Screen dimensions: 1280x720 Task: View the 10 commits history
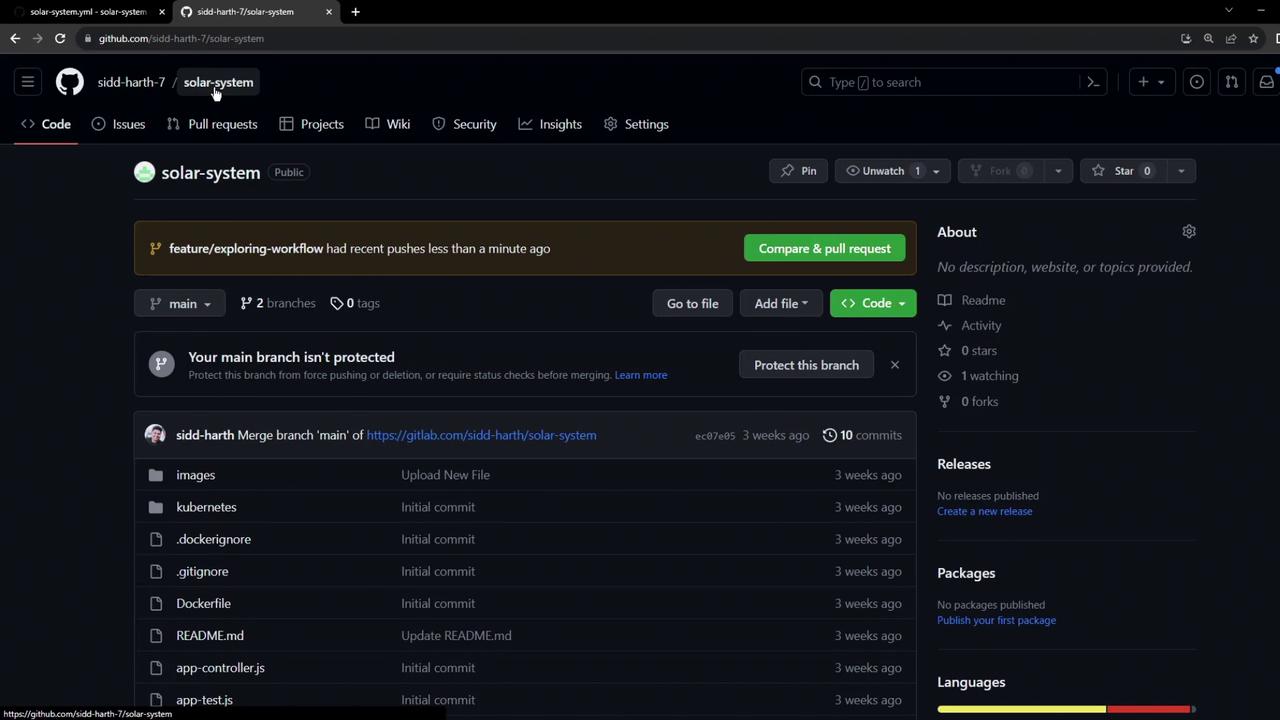pyautogui.click(x=862, y=435)
